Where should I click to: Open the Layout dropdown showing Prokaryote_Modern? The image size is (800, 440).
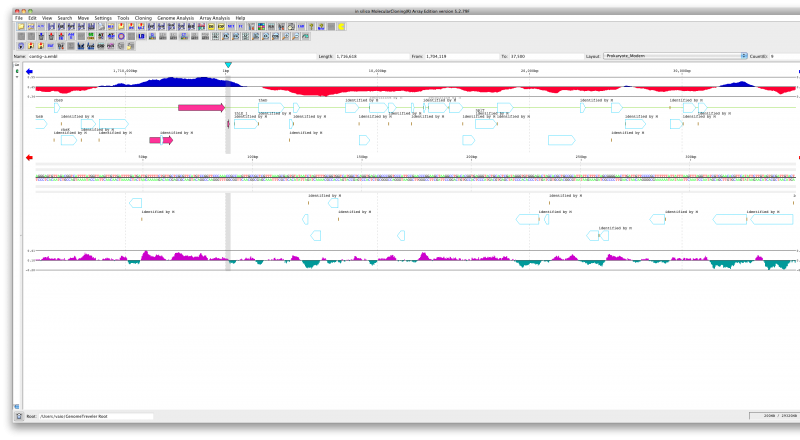(675, 56)
